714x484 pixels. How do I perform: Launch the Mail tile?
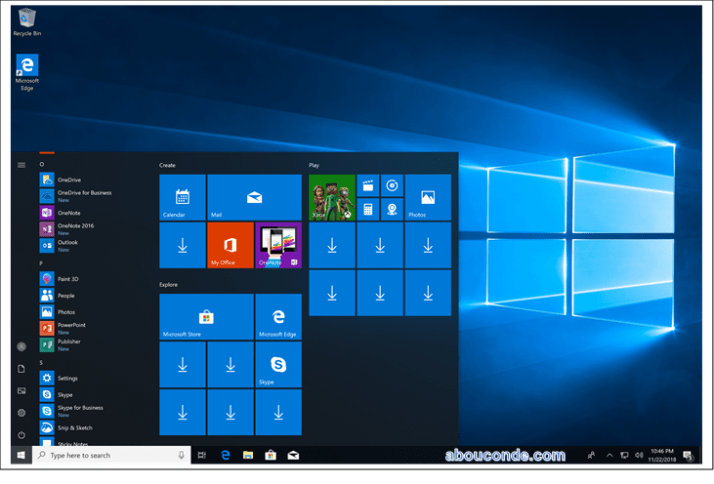pos(254,197)
